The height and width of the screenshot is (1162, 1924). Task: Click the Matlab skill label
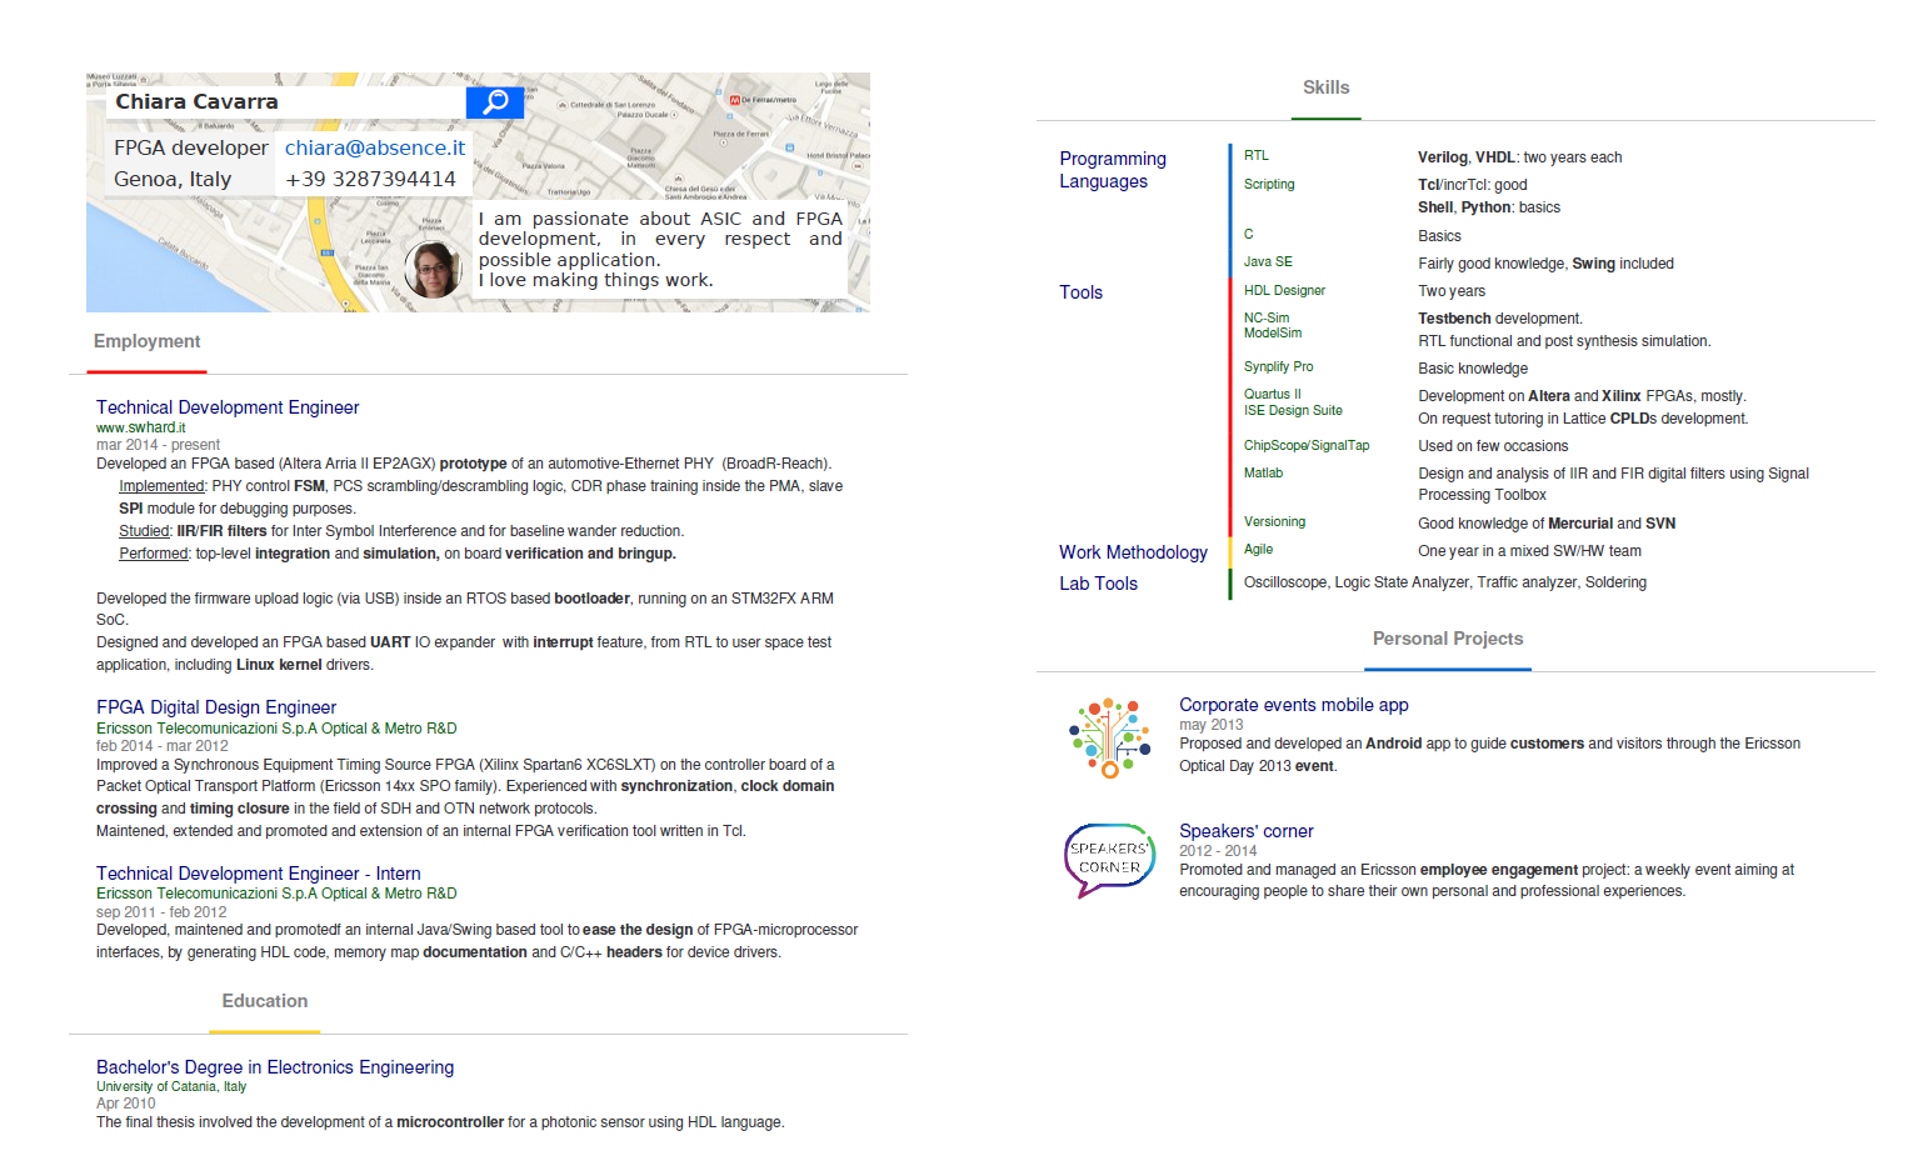[x=1263, y=472]
